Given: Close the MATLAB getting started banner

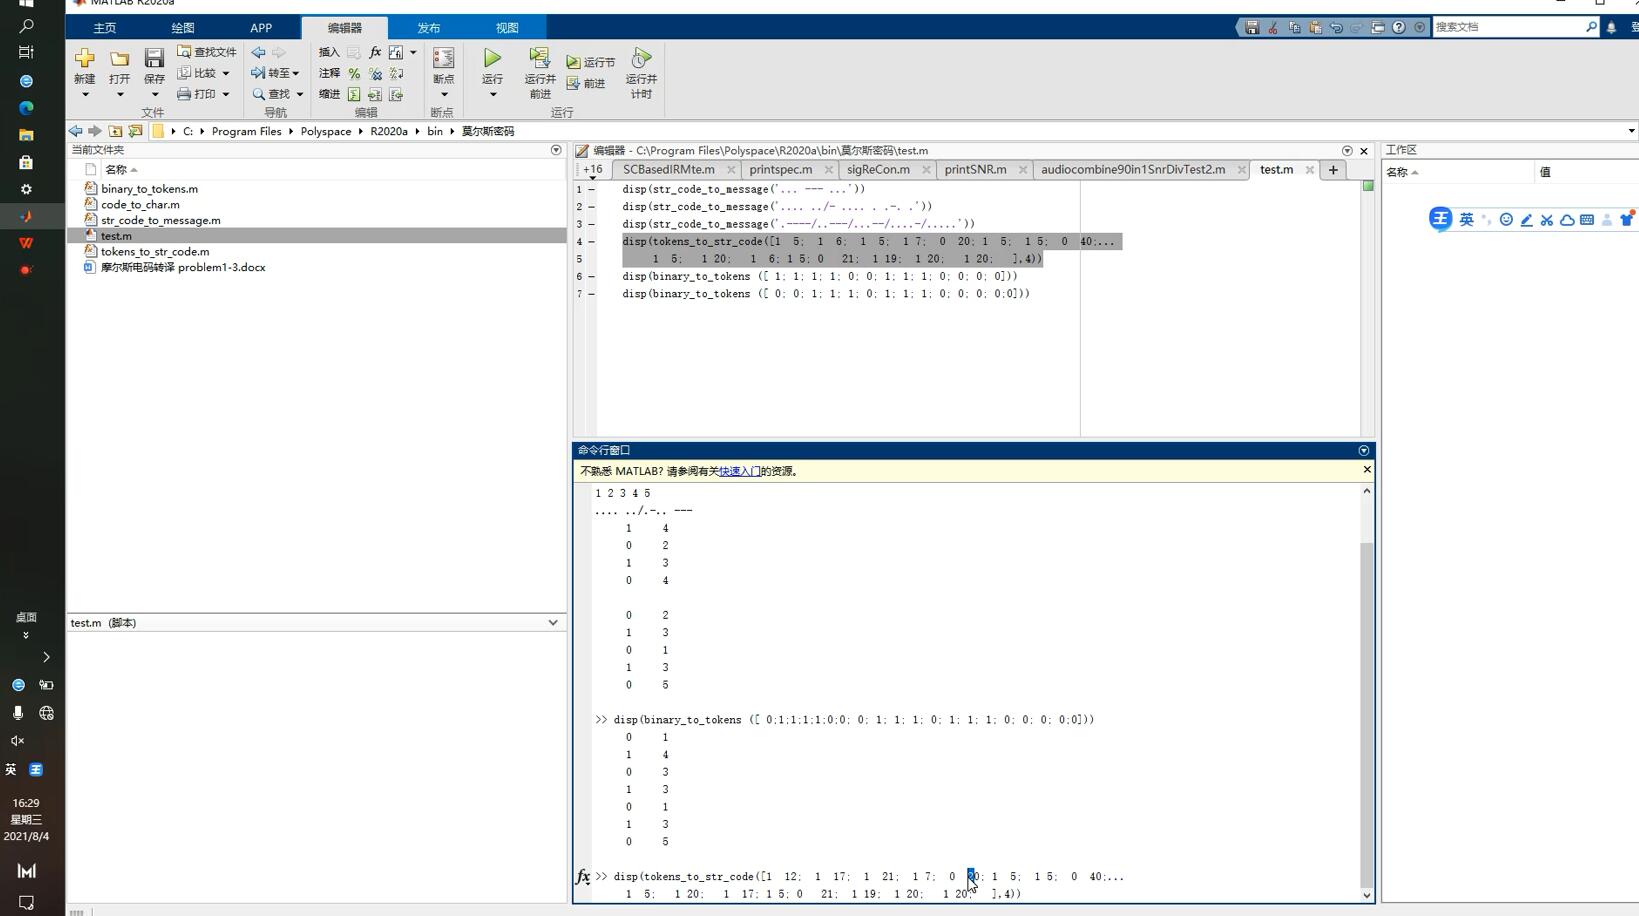Looking at the screenshot, I should point(1367,470).
